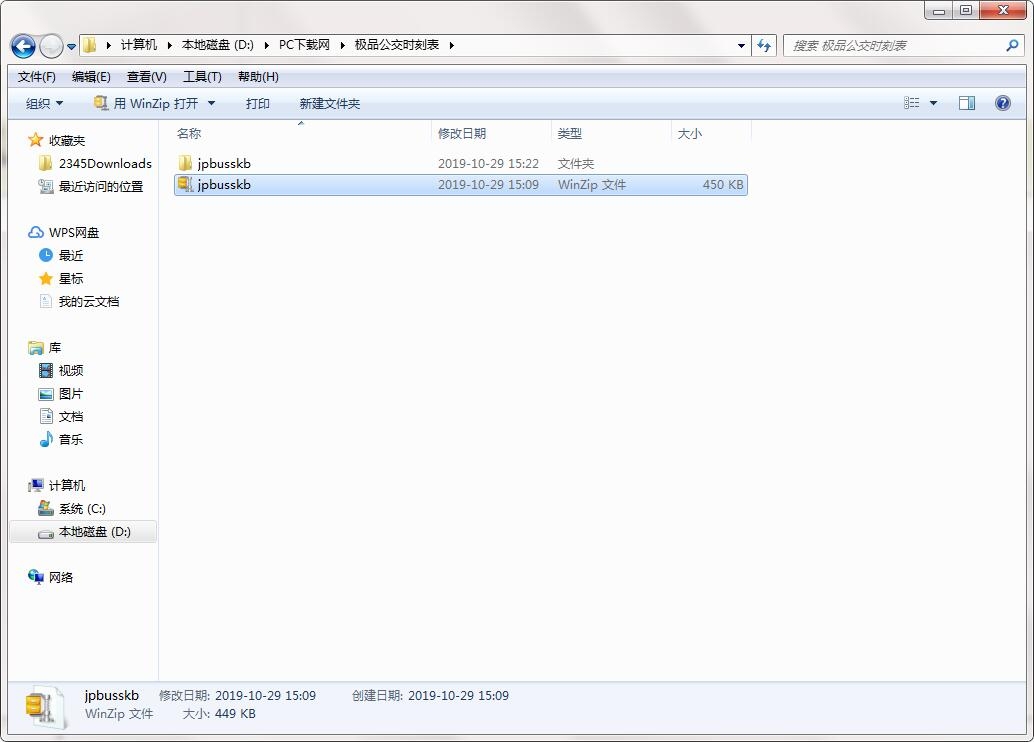Click the 星标 star icon

tap(46, 278)
